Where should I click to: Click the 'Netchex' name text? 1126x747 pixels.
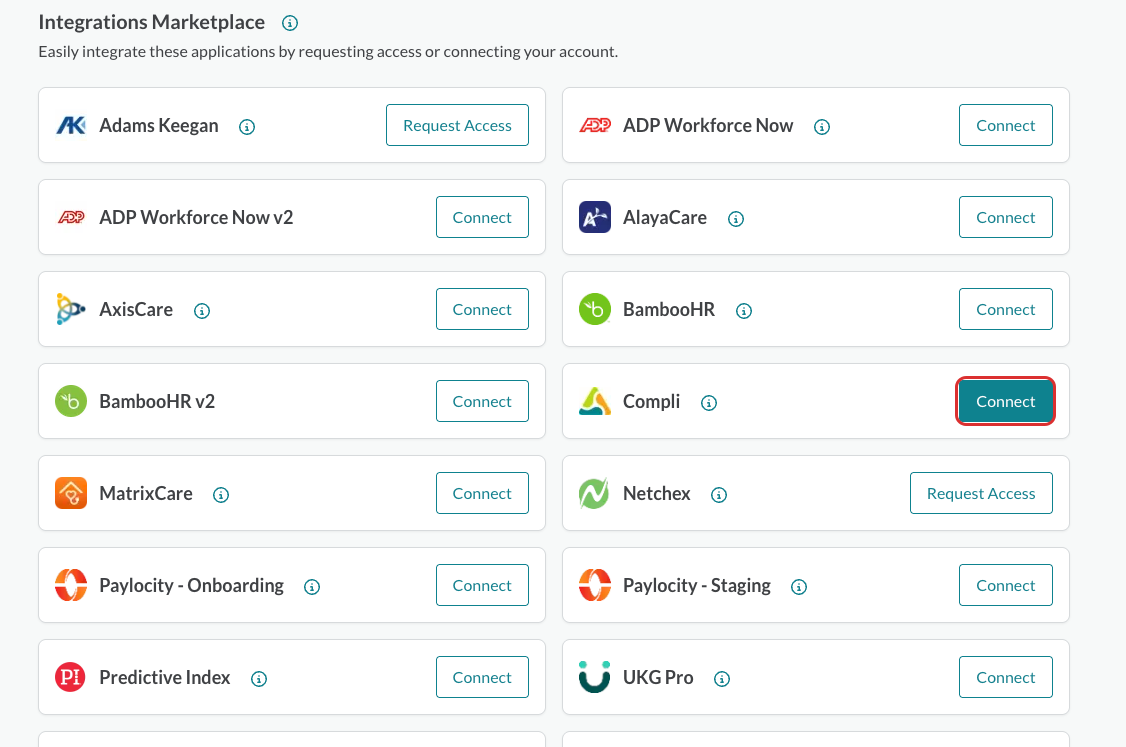click(656, 493)
